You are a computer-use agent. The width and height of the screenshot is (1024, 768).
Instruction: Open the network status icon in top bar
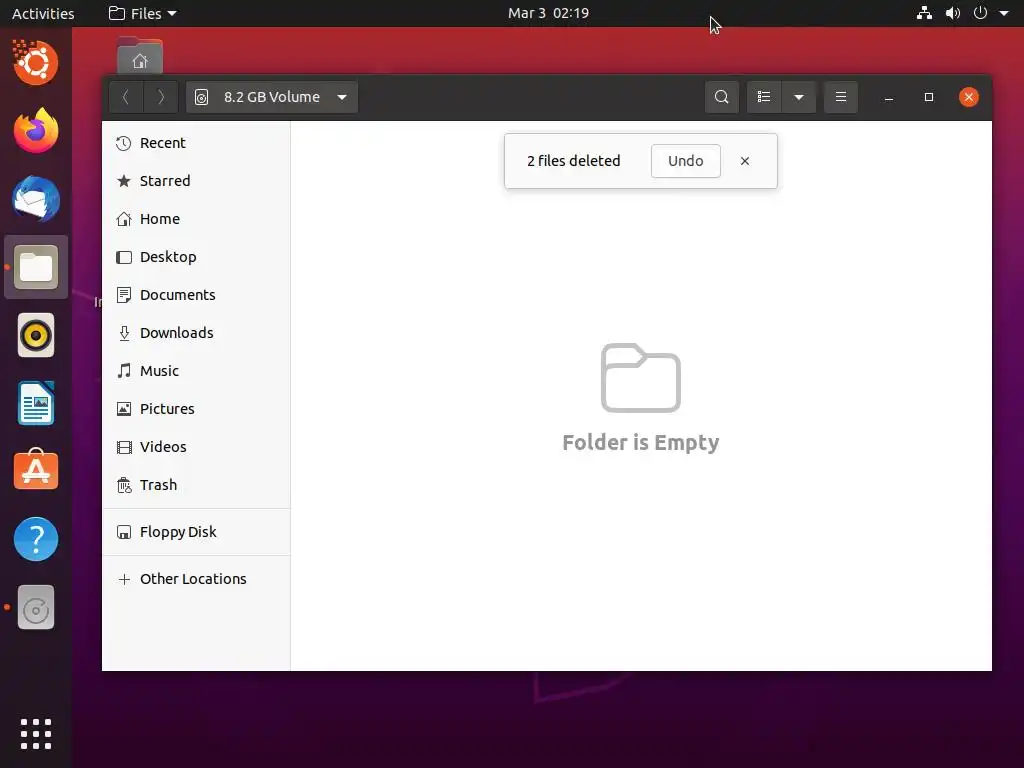tap(924, 13)
